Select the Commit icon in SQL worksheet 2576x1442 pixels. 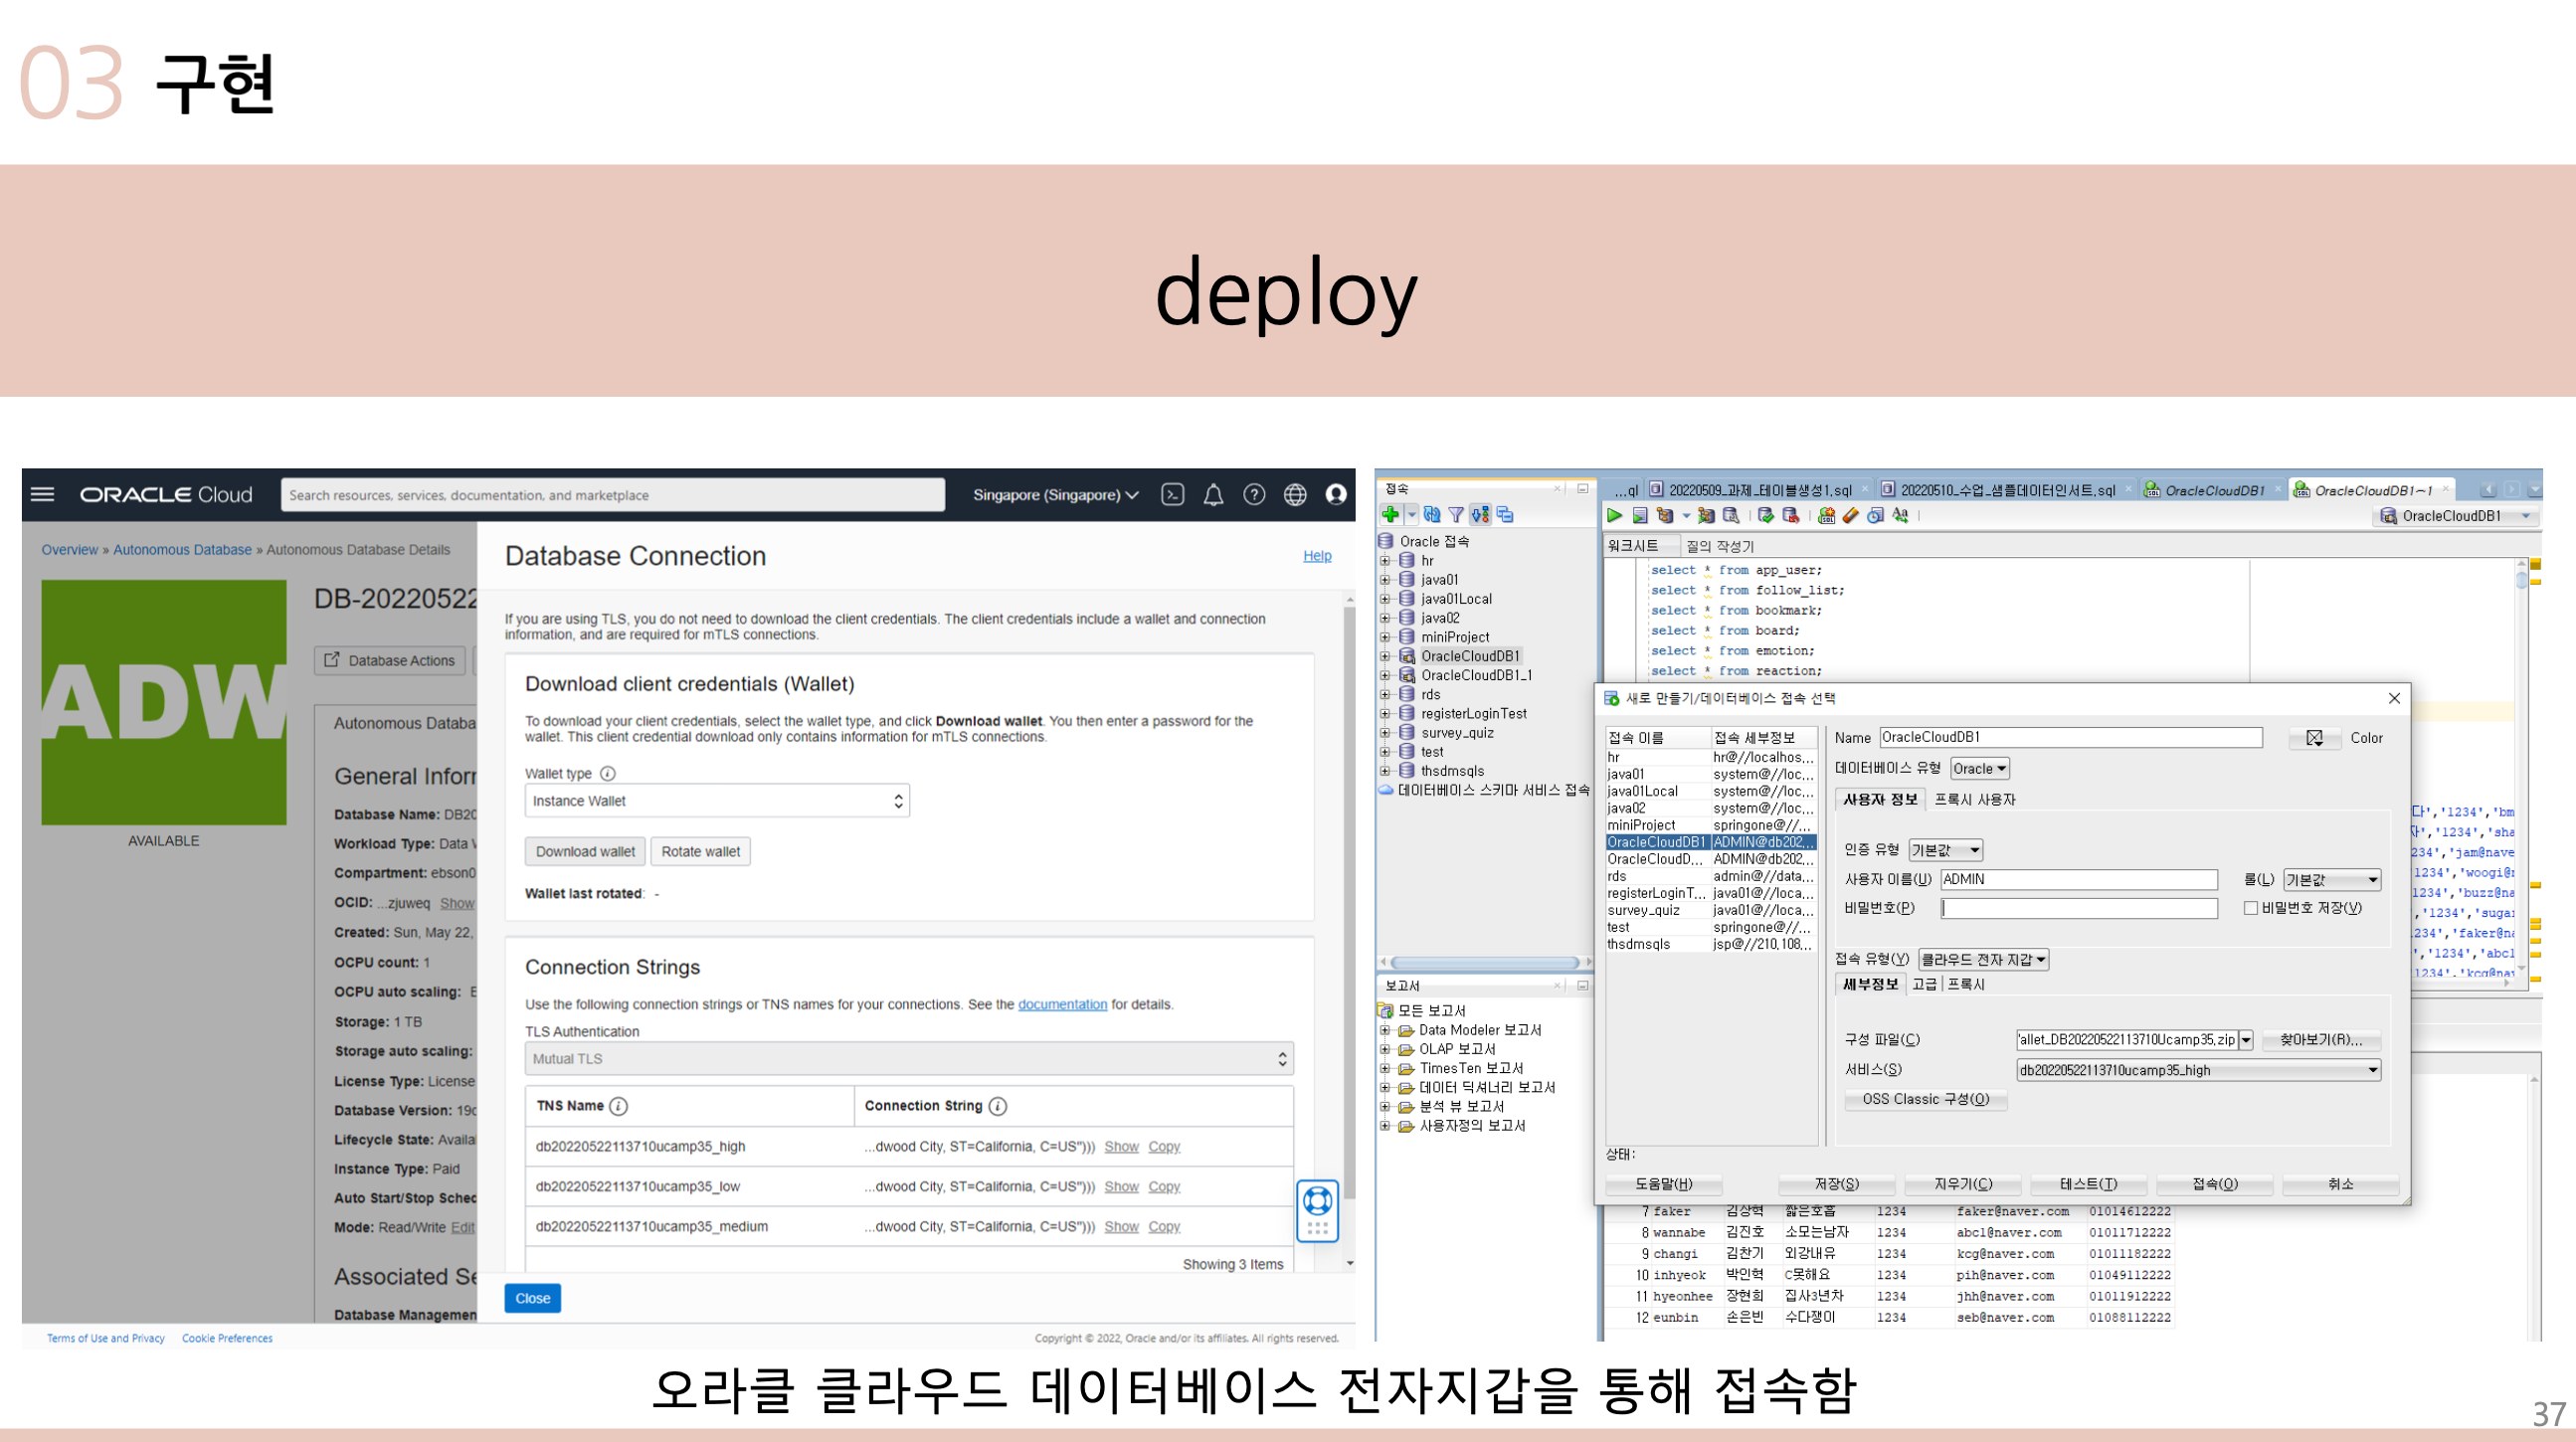click(1766, 516)
